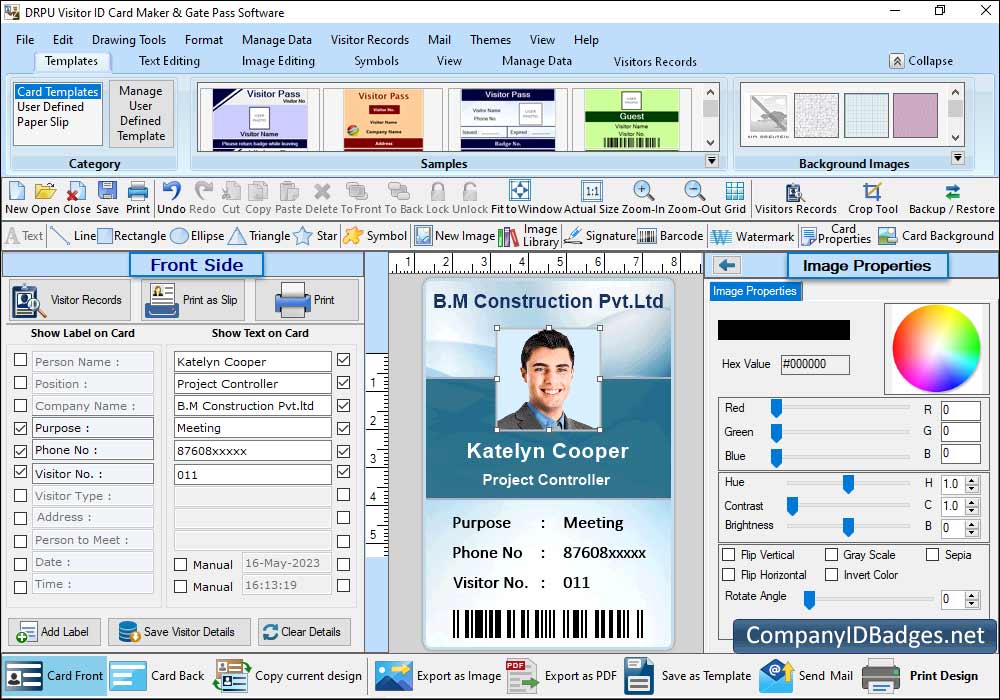Increase Hue value with stepper up arrow
Screen dimensions: 1000x700
(x=972, y=480)
